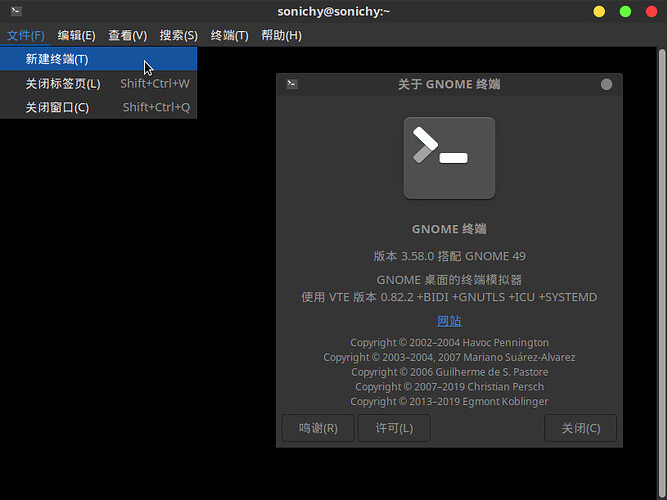Click the Shift+Ctrl+W shortcut label
This screenshot has height=500, width=667.
(x=155, y=83)
